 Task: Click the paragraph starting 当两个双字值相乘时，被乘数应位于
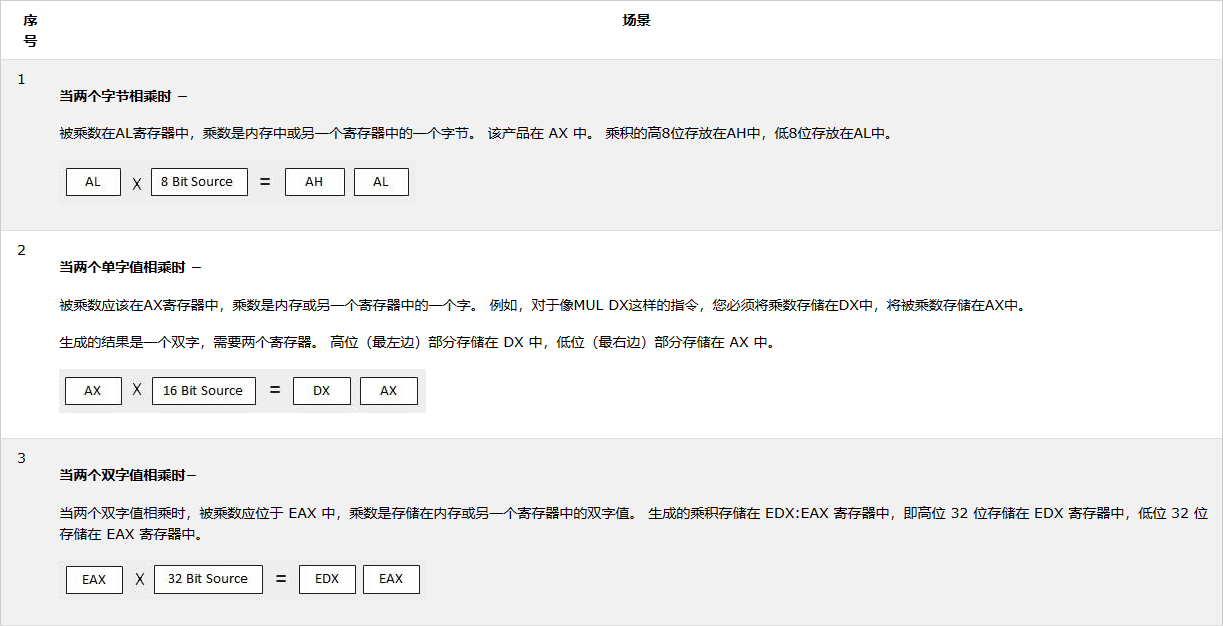[633, 524]
